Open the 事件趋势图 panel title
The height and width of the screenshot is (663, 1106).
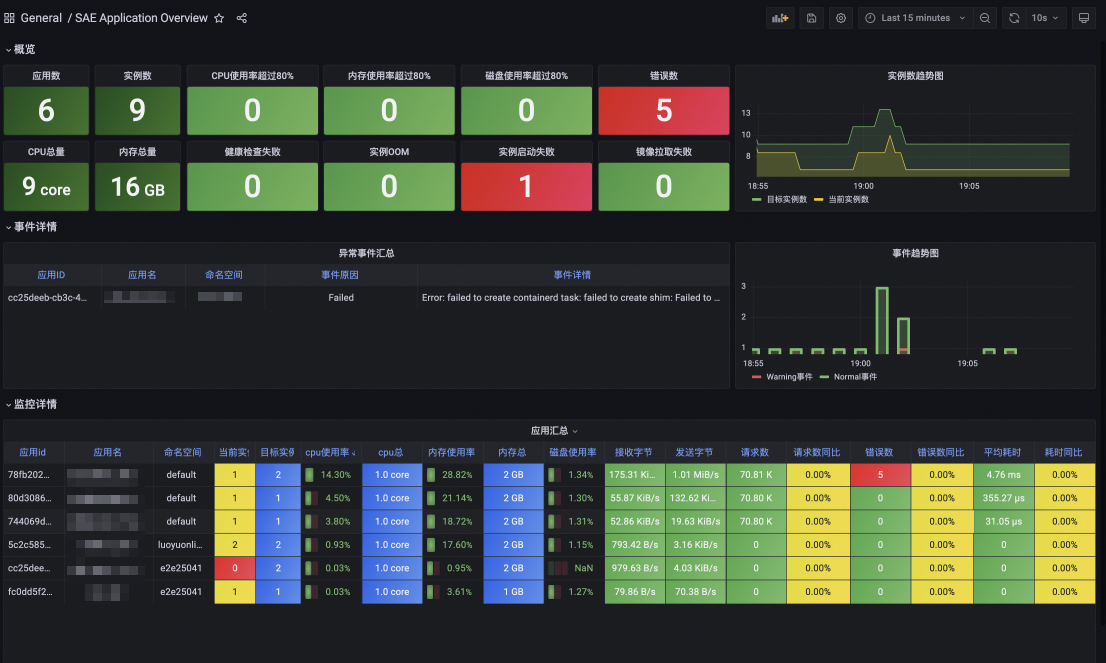(x=915, y=253)
